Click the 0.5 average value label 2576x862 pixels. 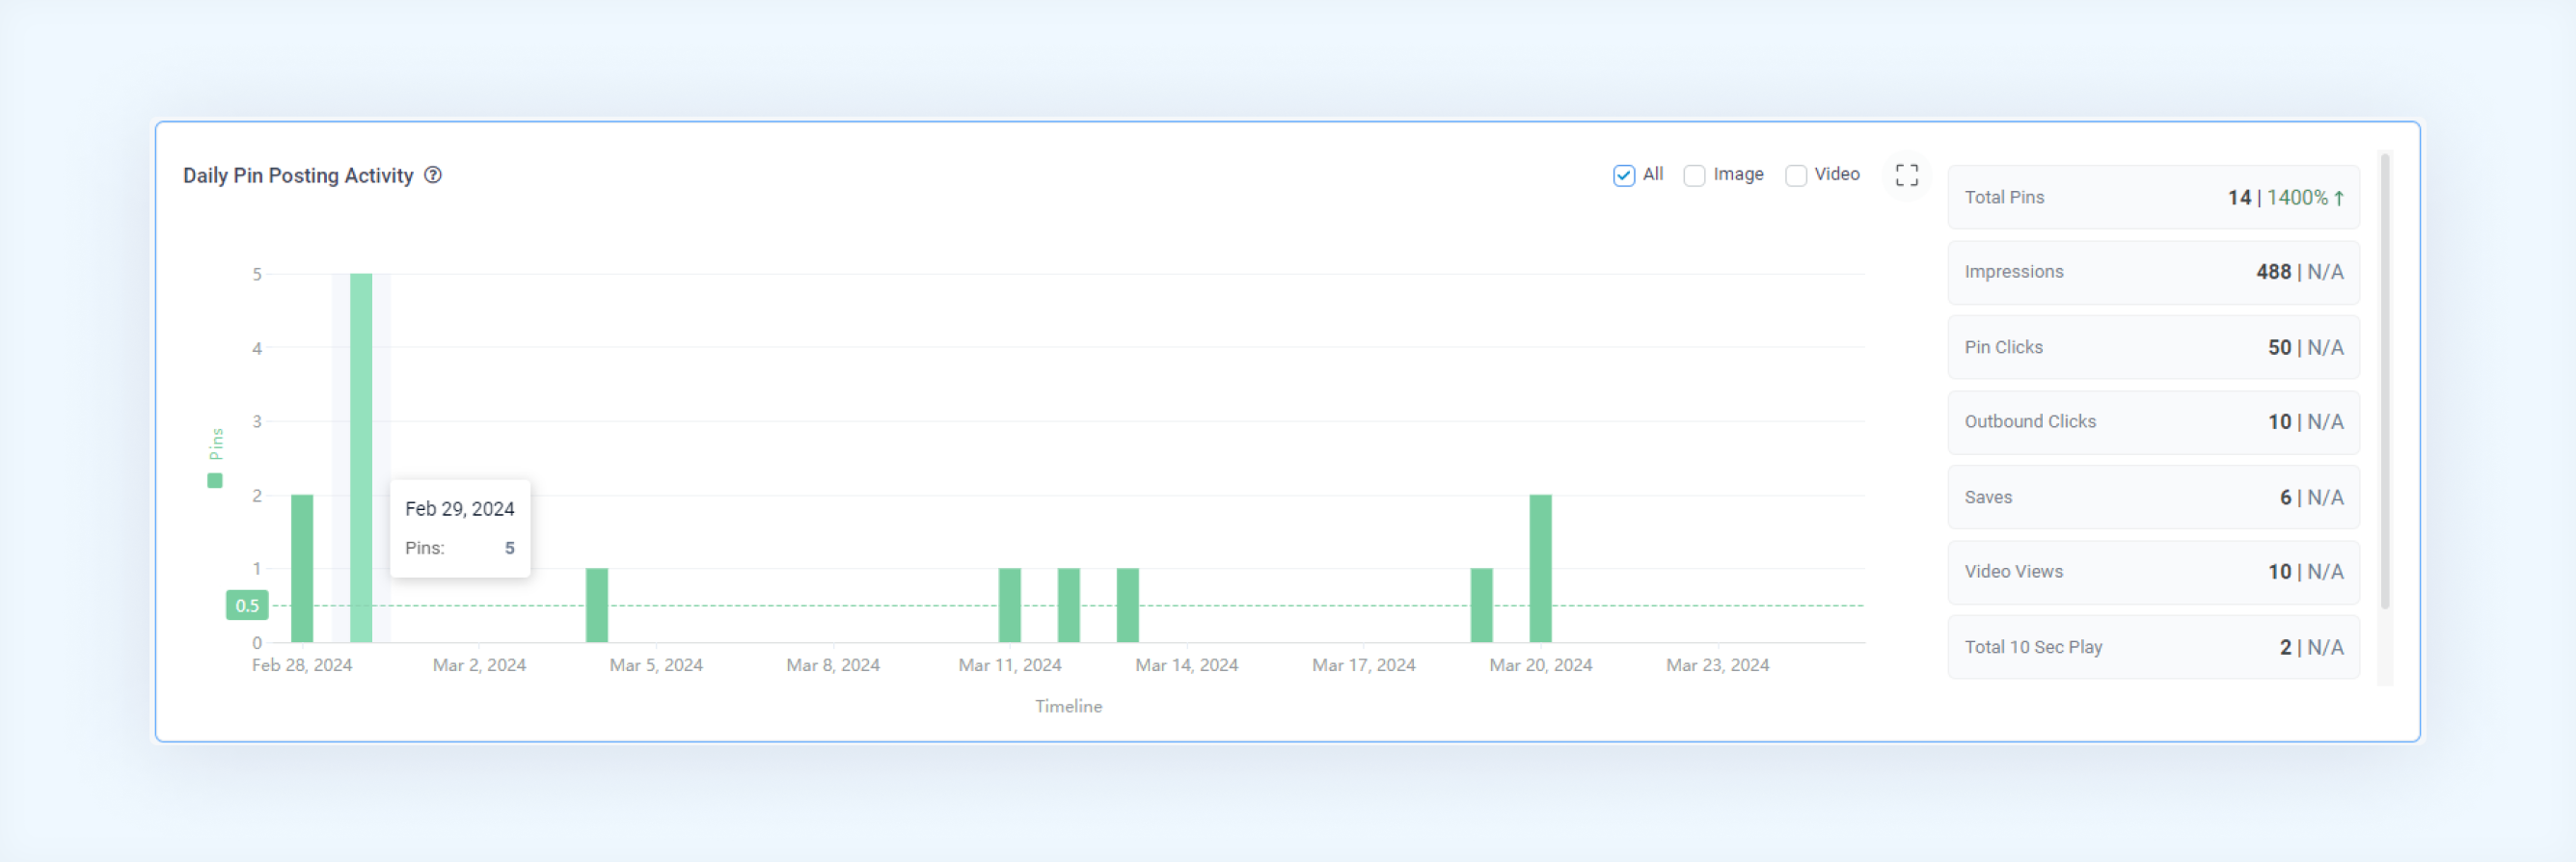[247, 605]
